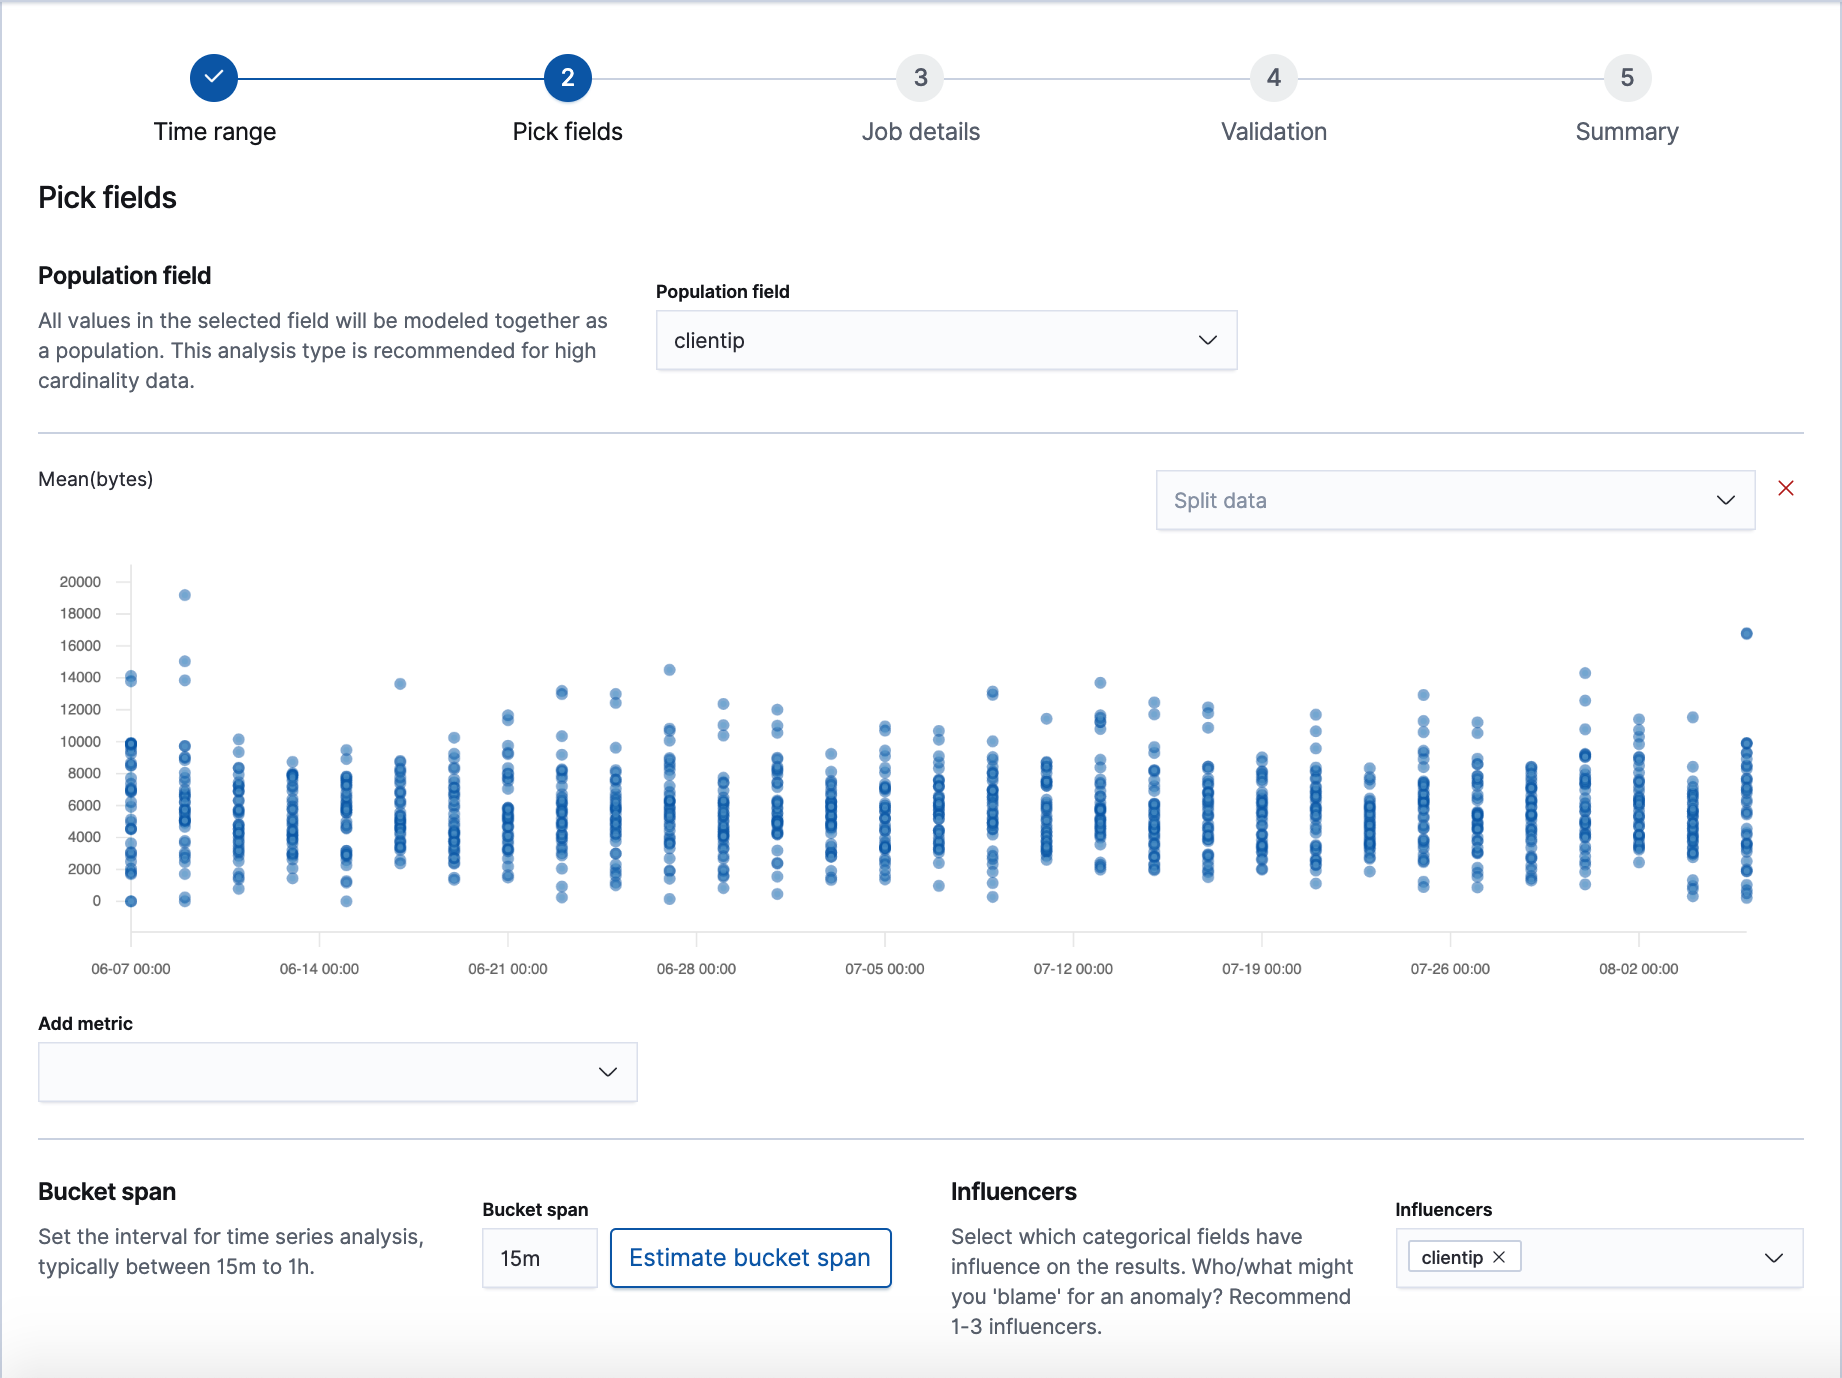Click the Mean(bytes) chart label
Viewport: 1842px width, 1378px height.
pos(95,479)
